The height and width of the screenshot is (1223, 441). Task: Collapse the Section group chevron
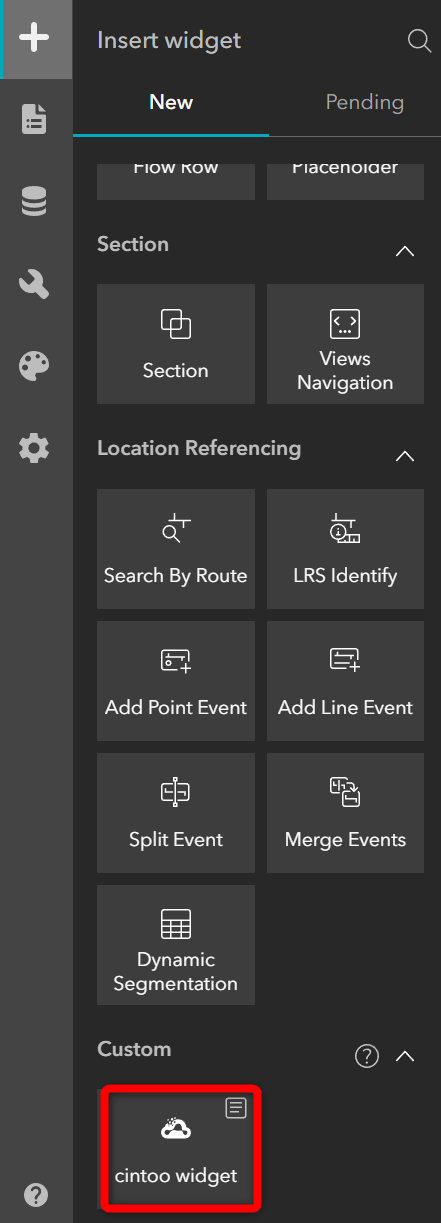(x=405, y=251)
